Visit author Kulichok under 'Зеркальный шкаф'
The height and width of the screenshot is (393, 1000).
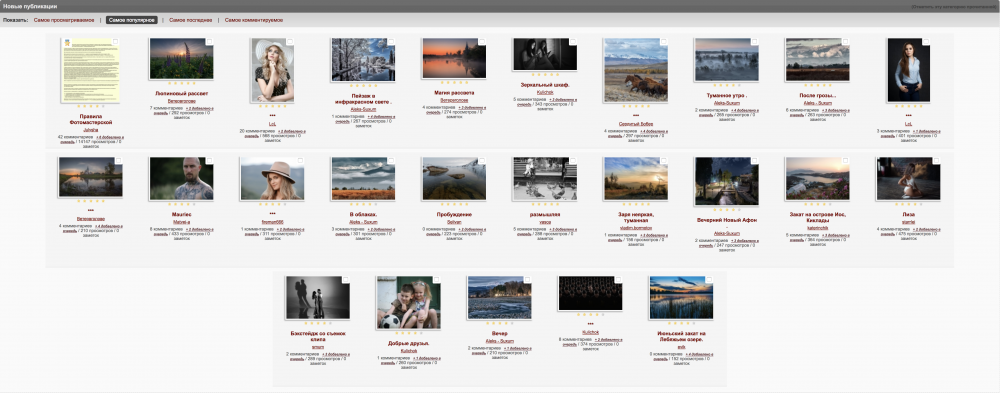[545, 93]
